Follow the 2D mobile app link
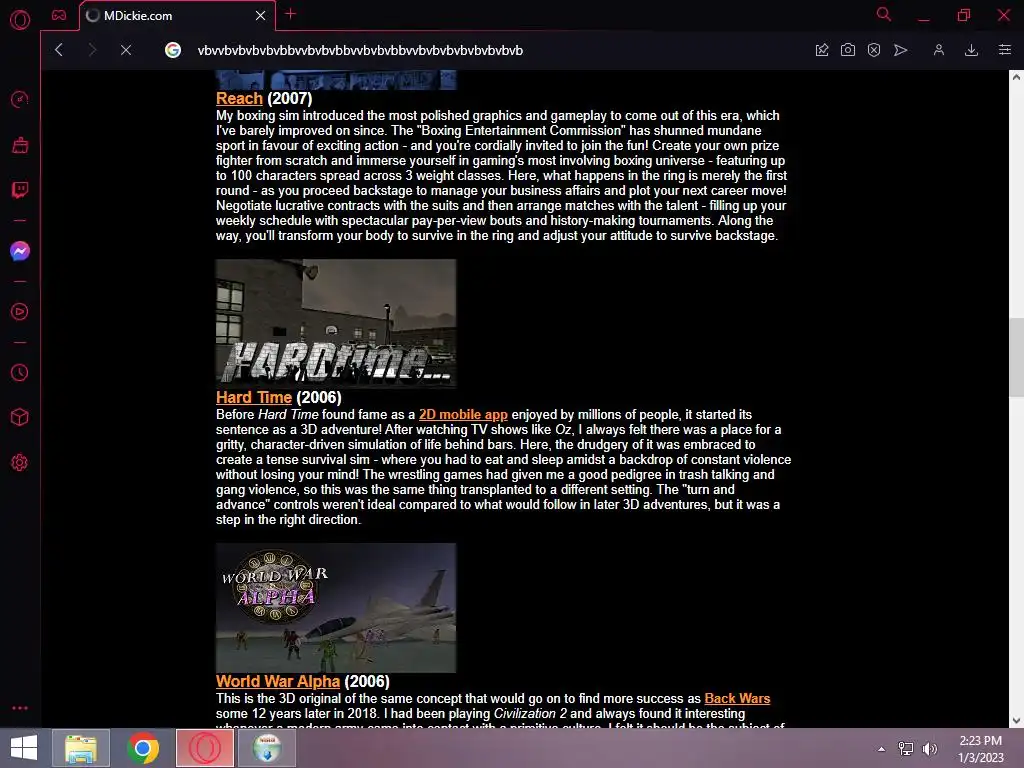 [x=463, y=415]
